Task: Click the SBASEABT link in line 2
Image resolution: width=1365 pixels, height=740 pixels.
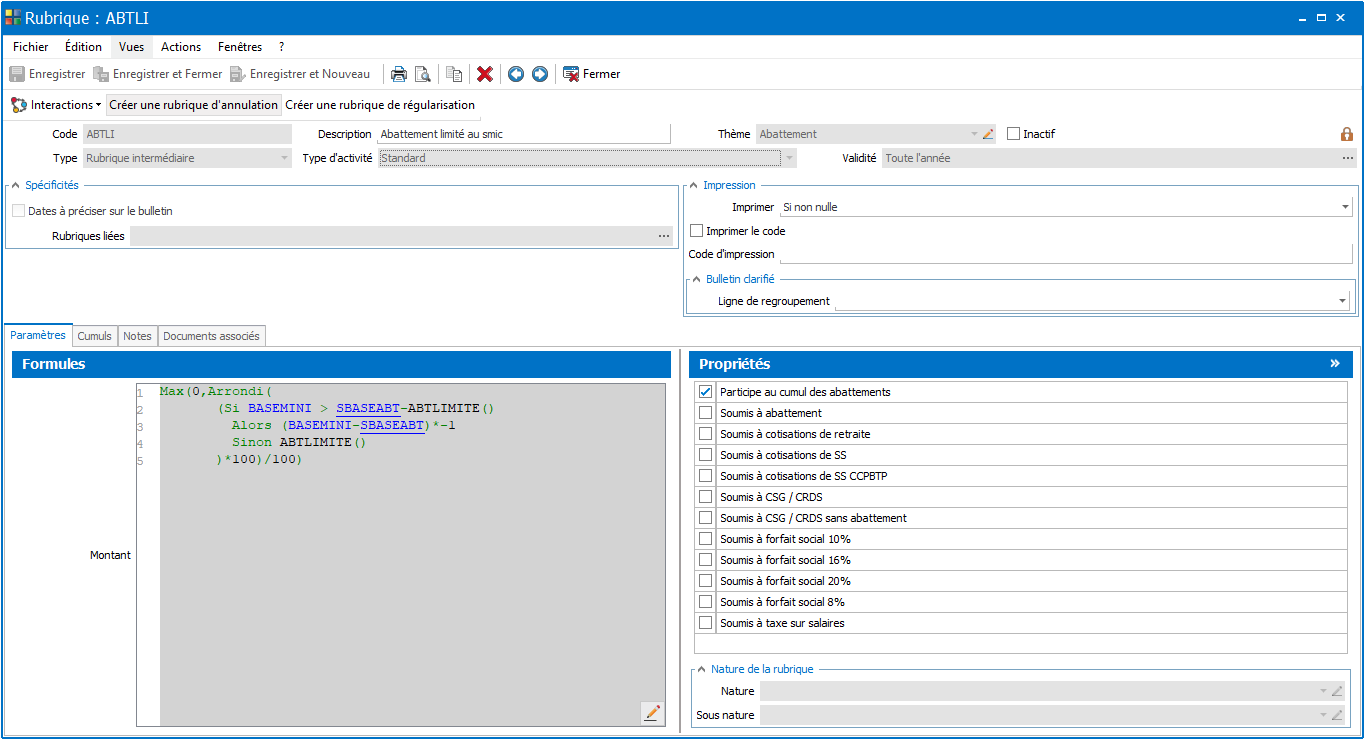Action: (x=368, y=408)
